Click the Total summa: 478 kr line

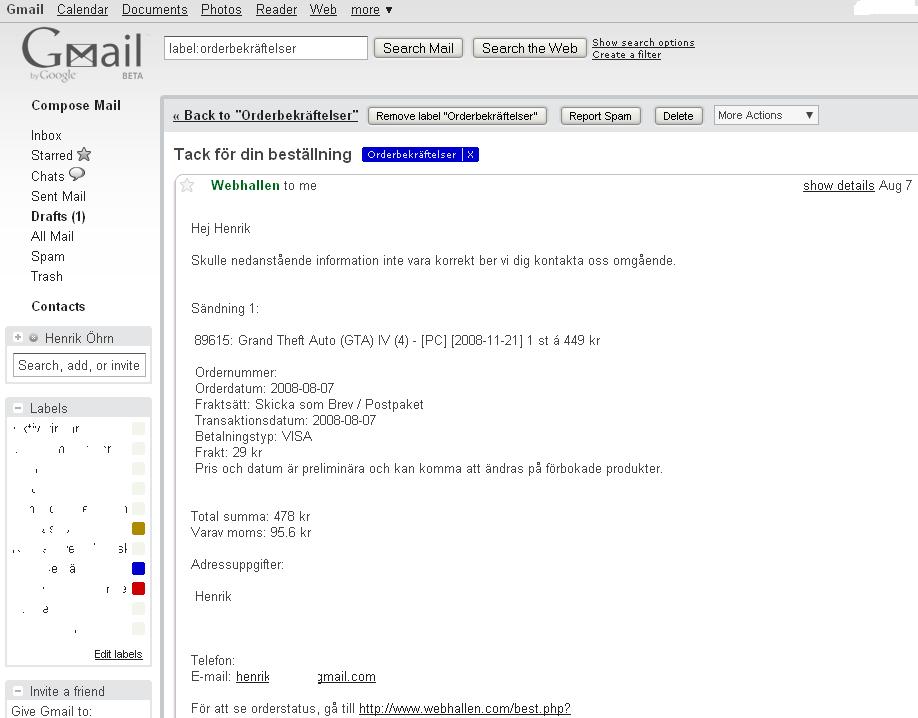(250, 516)
